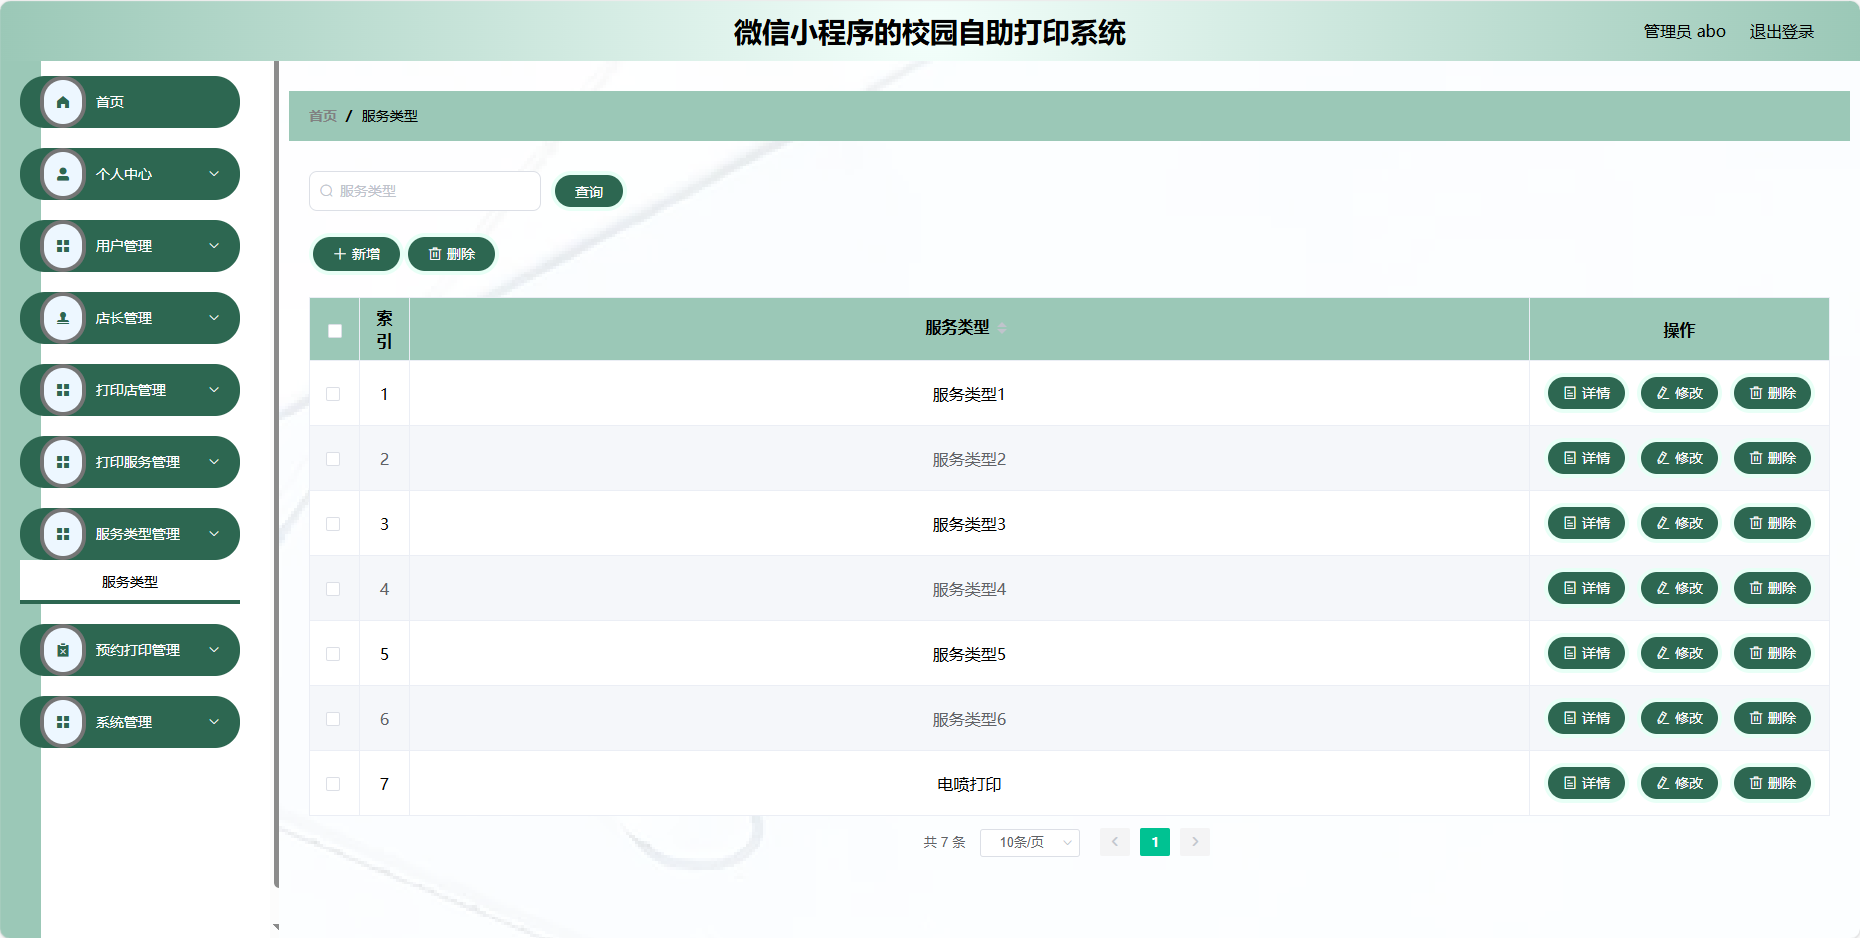Expand the 系统管理 menu chevron
Image resolution: width=1860 pixels, height=938 pixels.
pyautogui.click(x=214, y=722)
